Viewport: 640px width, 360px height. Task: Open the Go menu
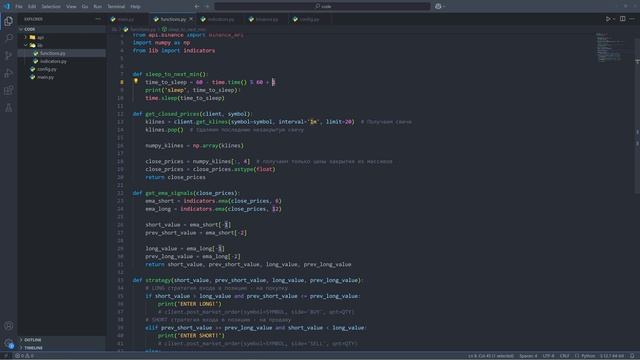click(84, 7)
